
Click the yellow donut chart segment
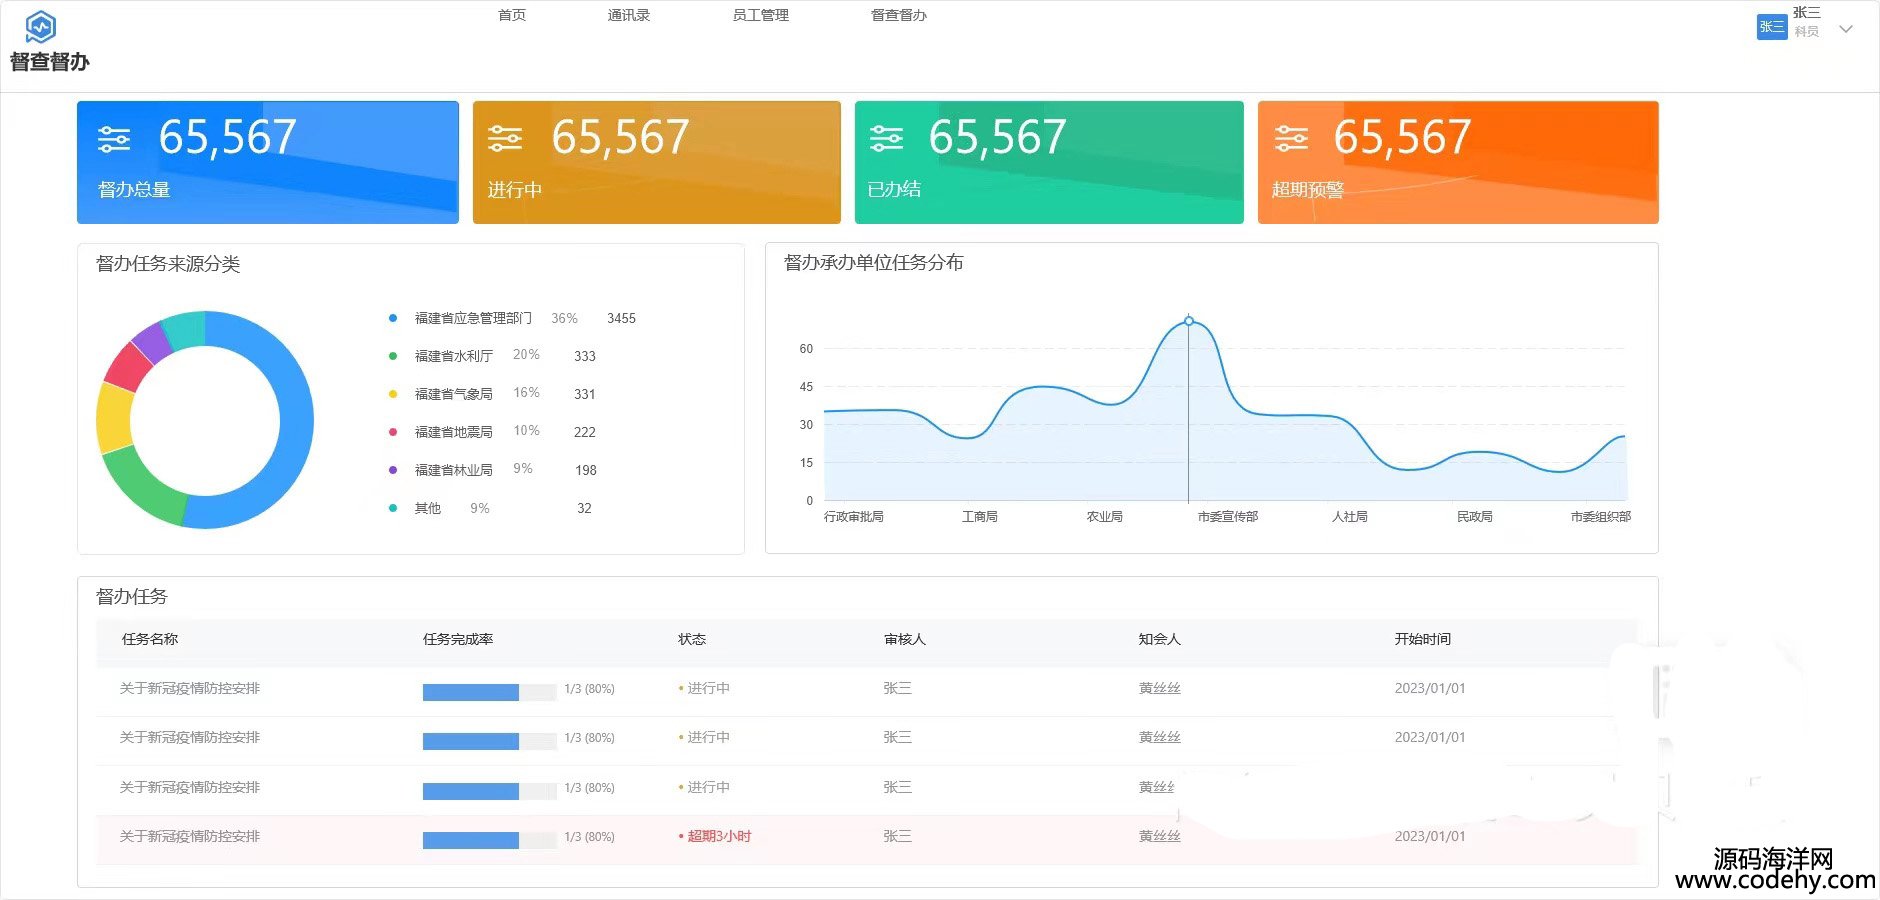[113, 418]
